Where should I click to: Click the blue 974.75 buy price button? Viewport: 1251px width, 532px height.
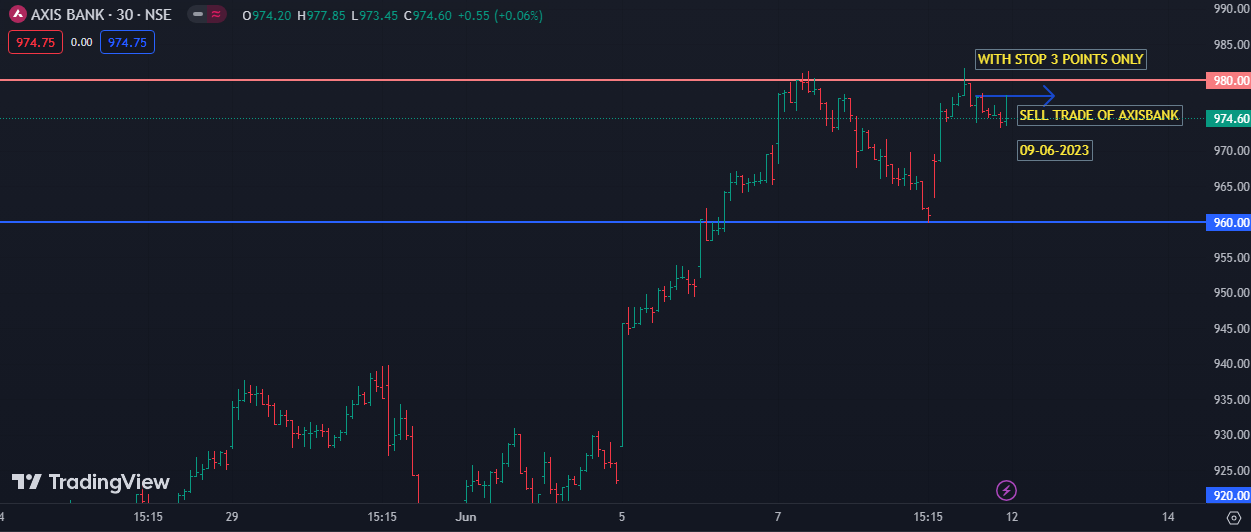127,42
